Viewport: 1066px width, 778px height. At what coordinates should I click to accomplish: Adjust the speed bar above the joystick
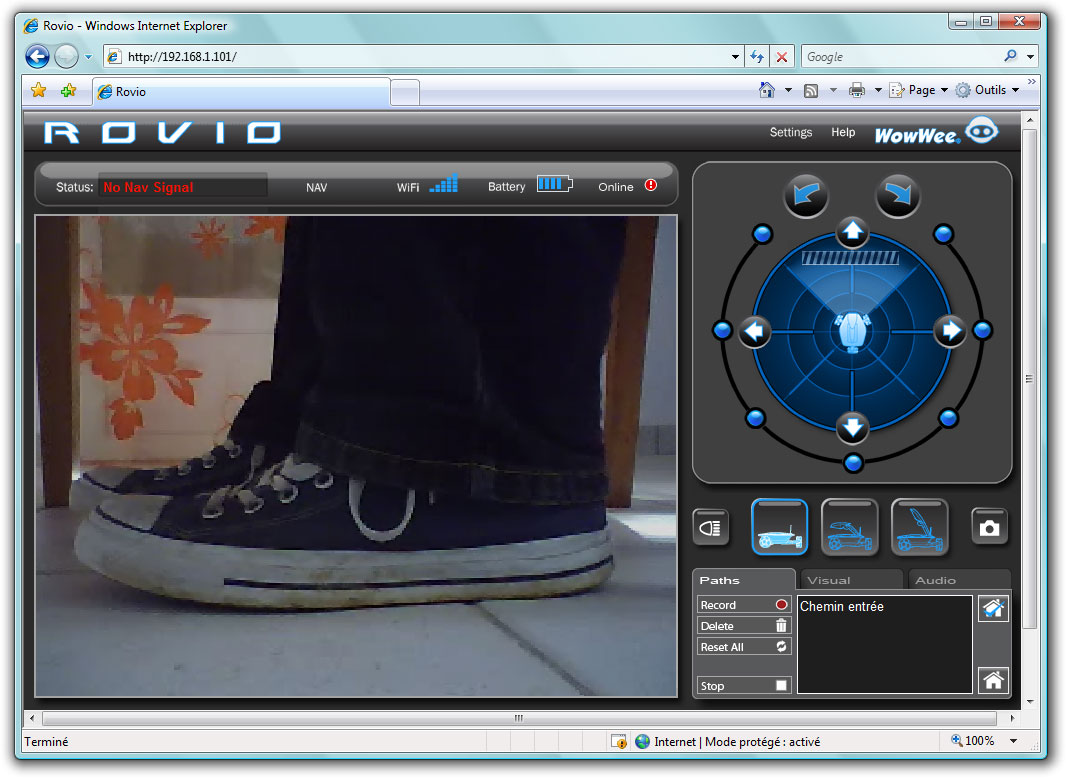click(850, 258)
